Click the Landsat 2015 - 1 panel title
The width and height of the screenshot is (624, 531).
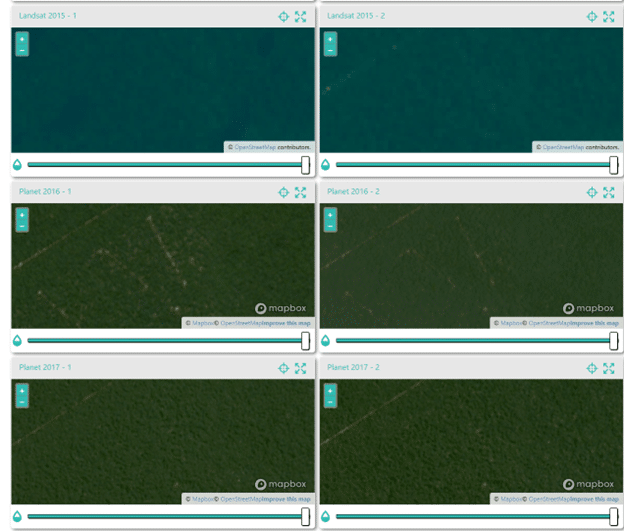(48, 16)
